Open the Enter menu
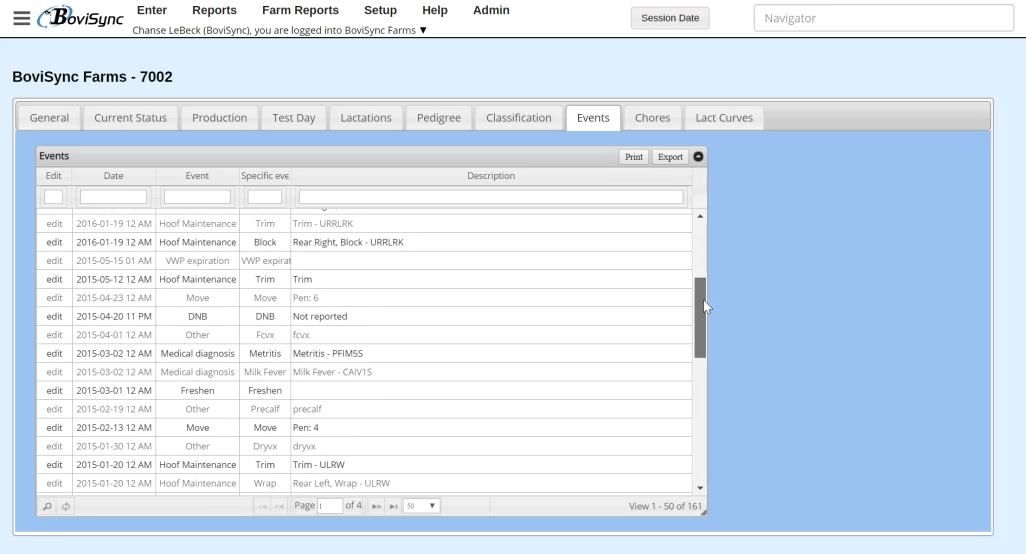This screenshot has width=1026, height=554. pos(152,10)
